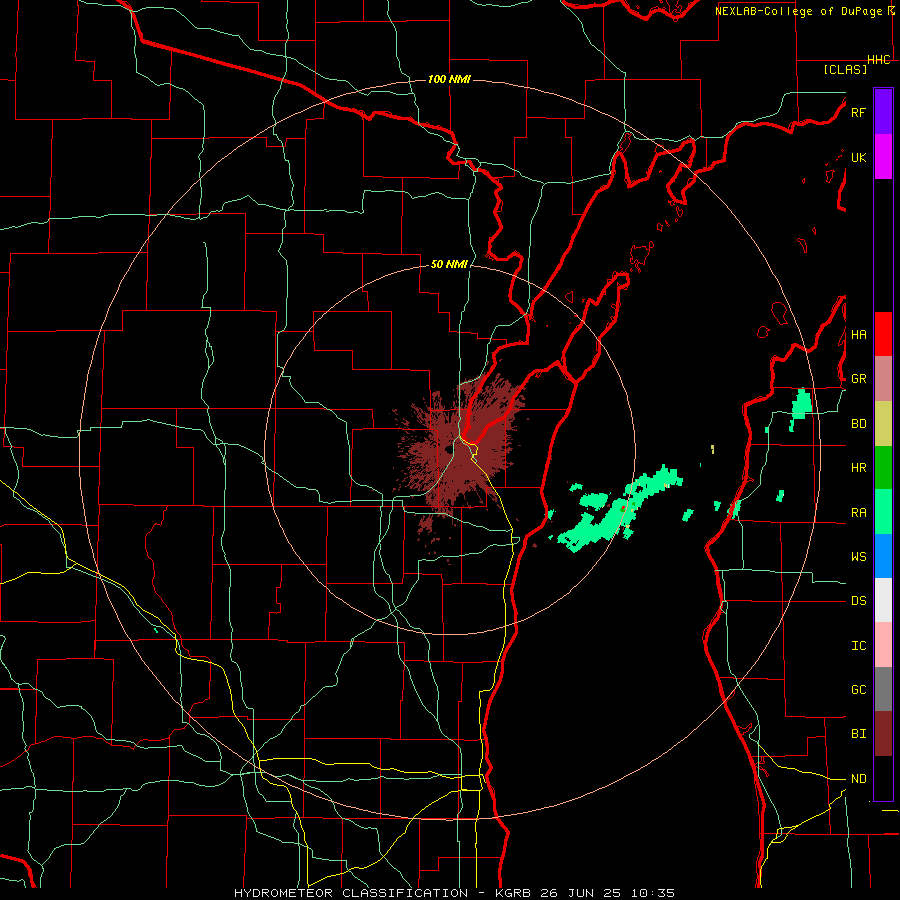This screenshot has height=900, width=900.
Task: Click the UK magenta legend swatch
Action: point(883,157)
